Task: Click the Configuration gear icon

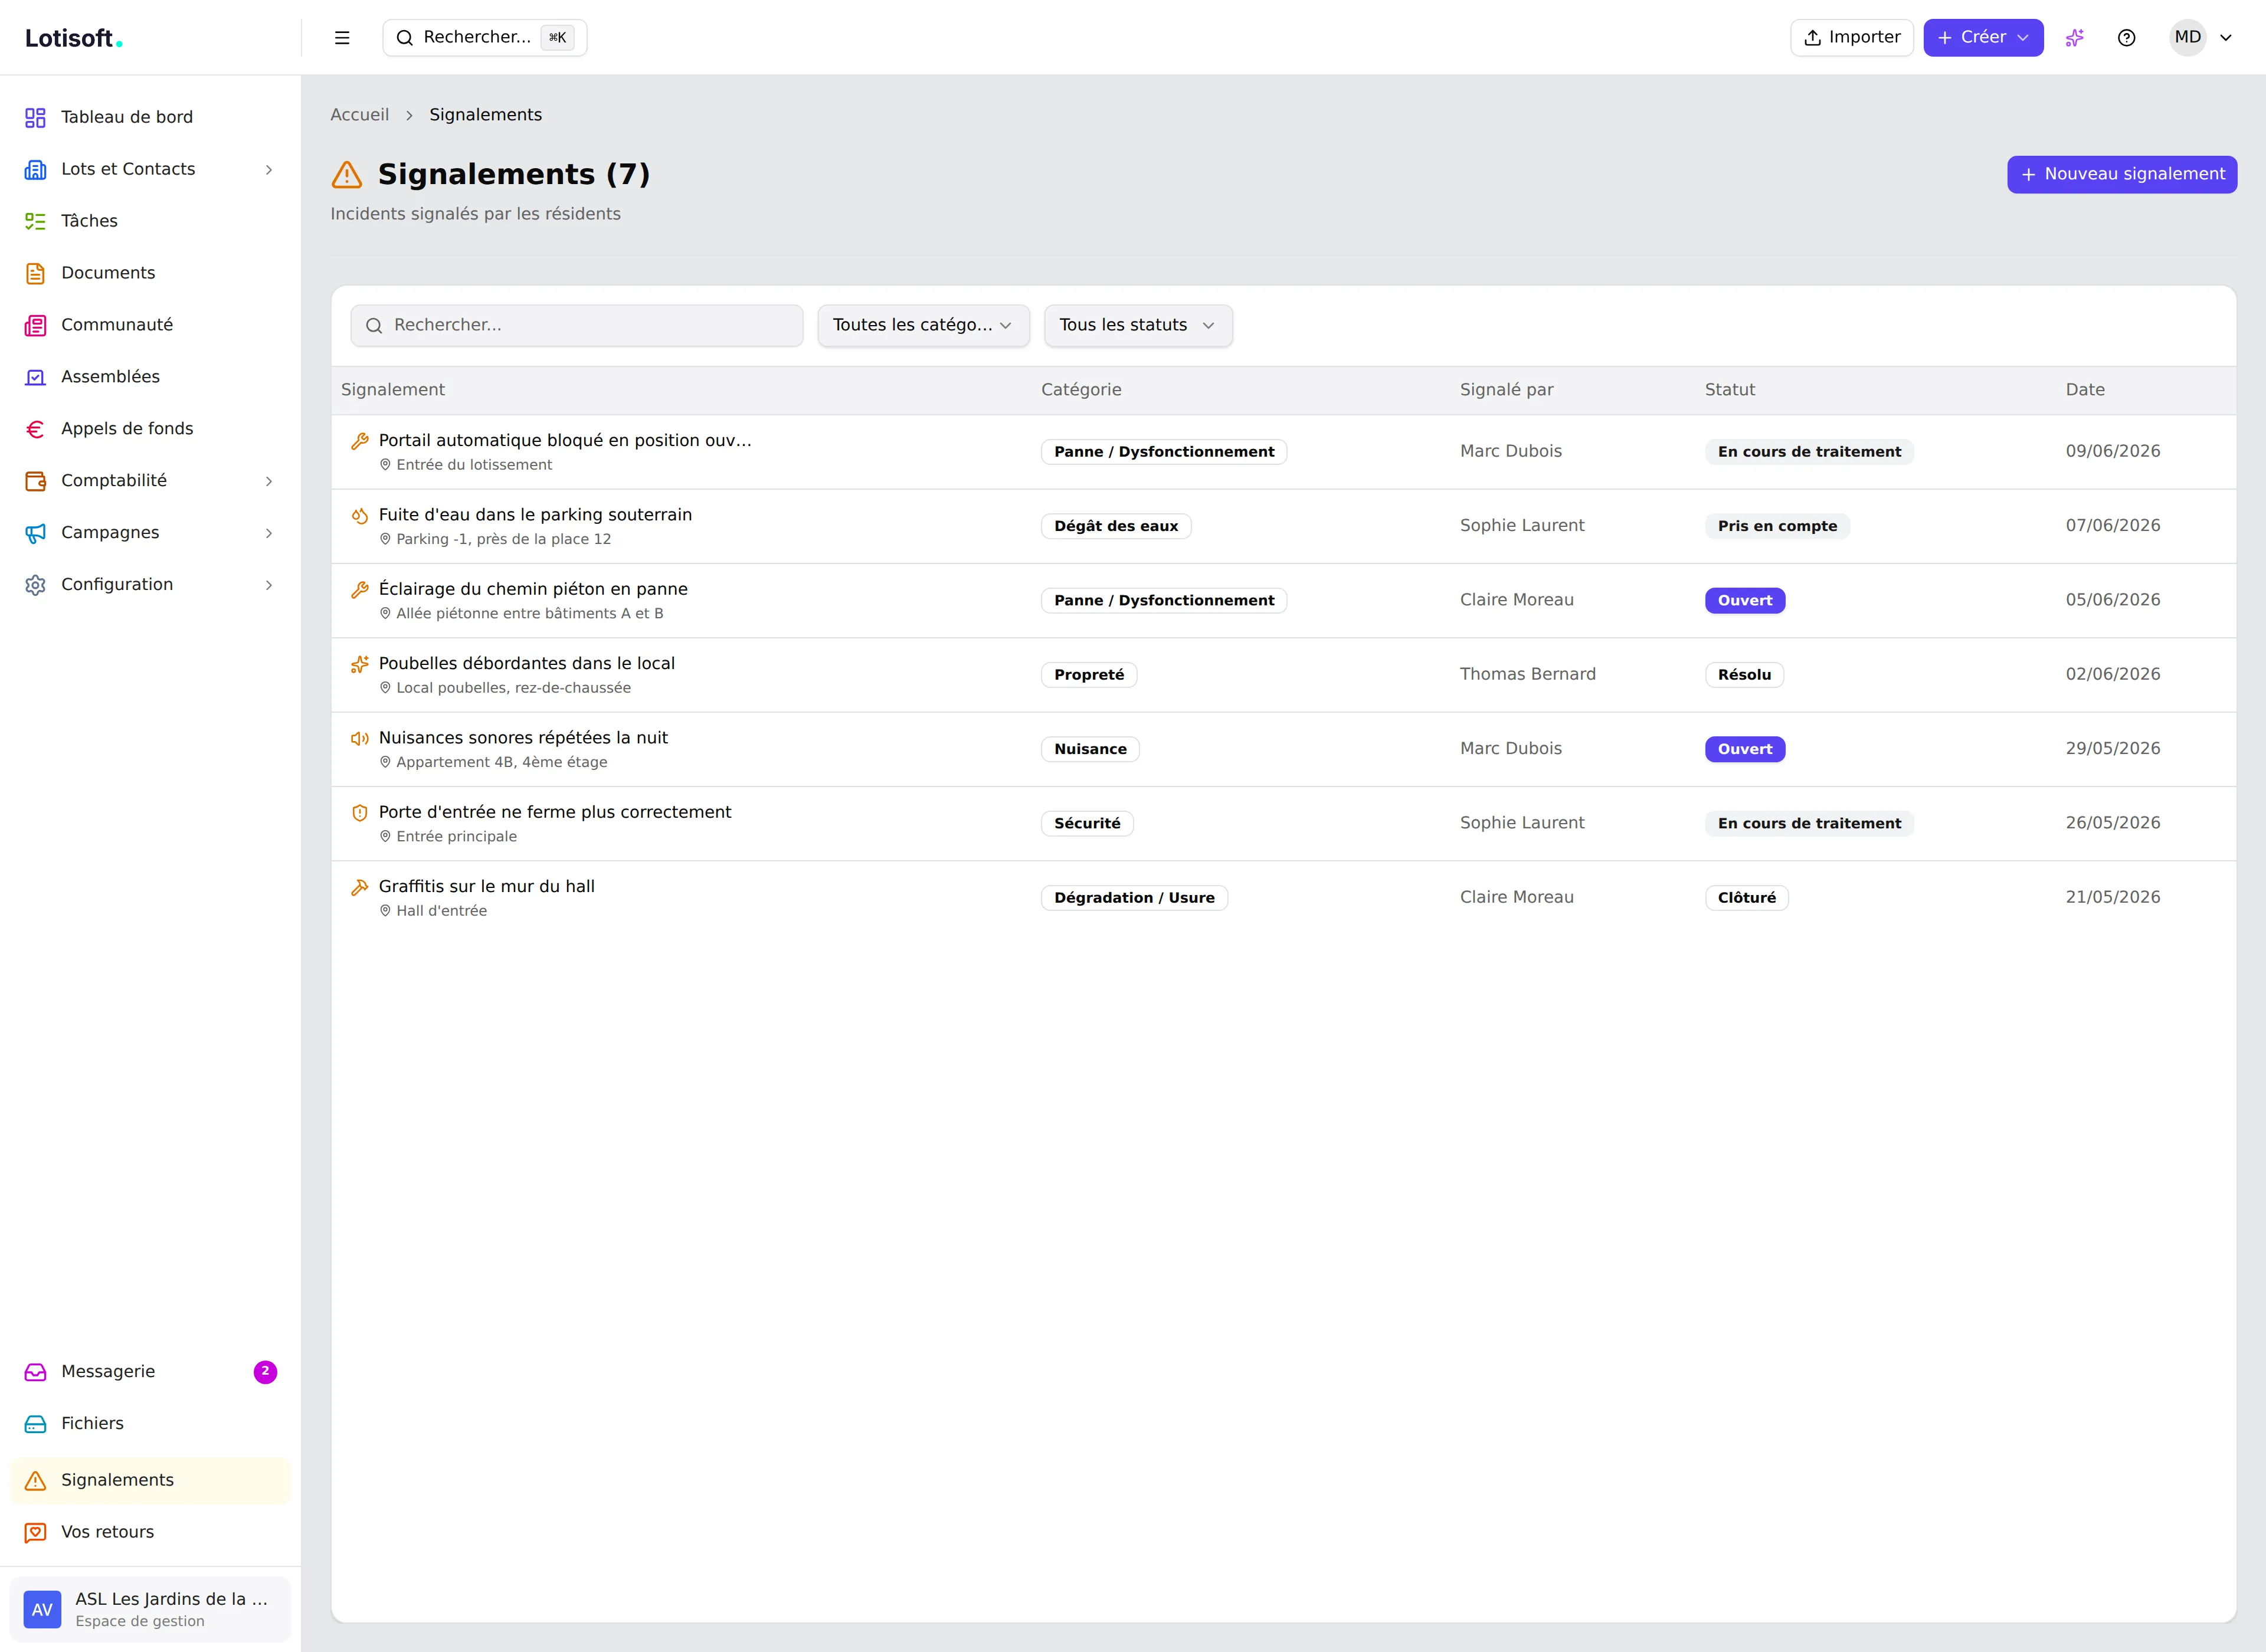Action: (x=35, y=586)
